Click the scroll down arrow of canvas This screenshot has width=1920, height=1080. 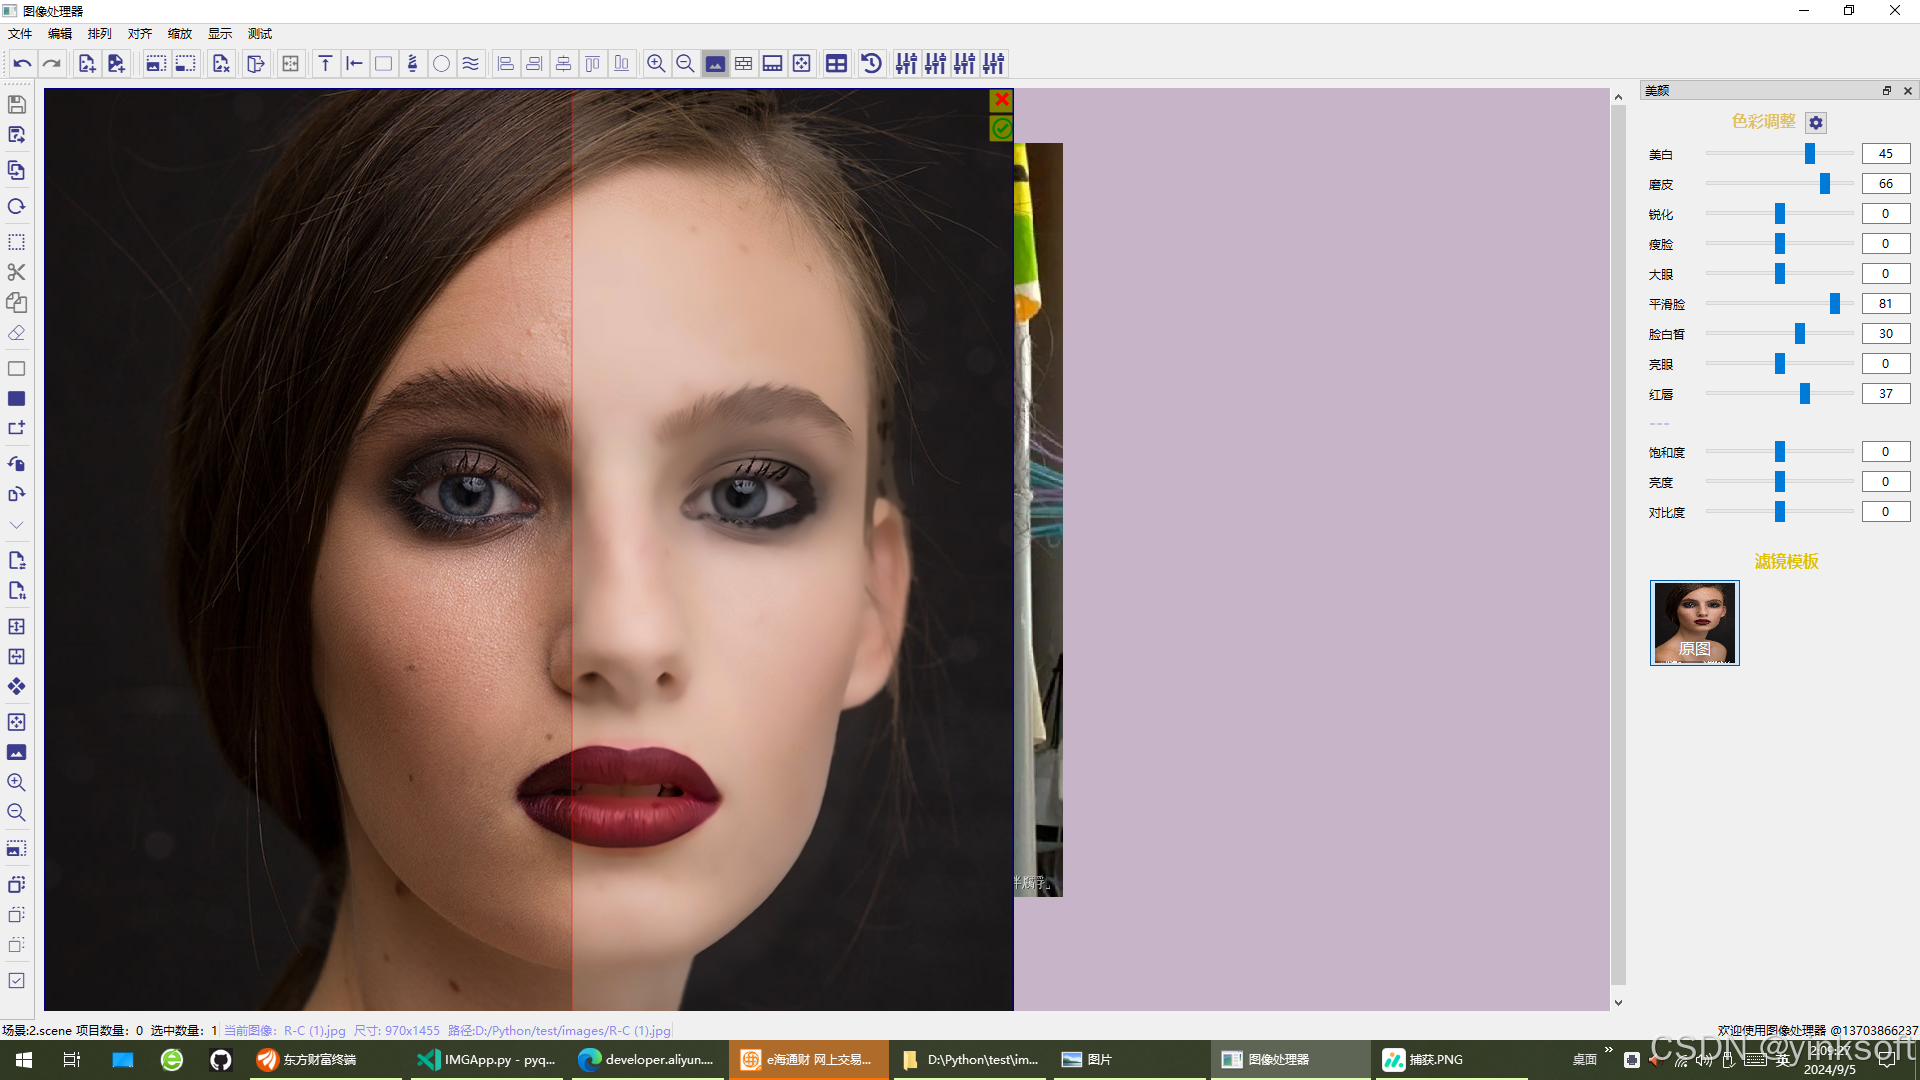tap(1618, 1003)
